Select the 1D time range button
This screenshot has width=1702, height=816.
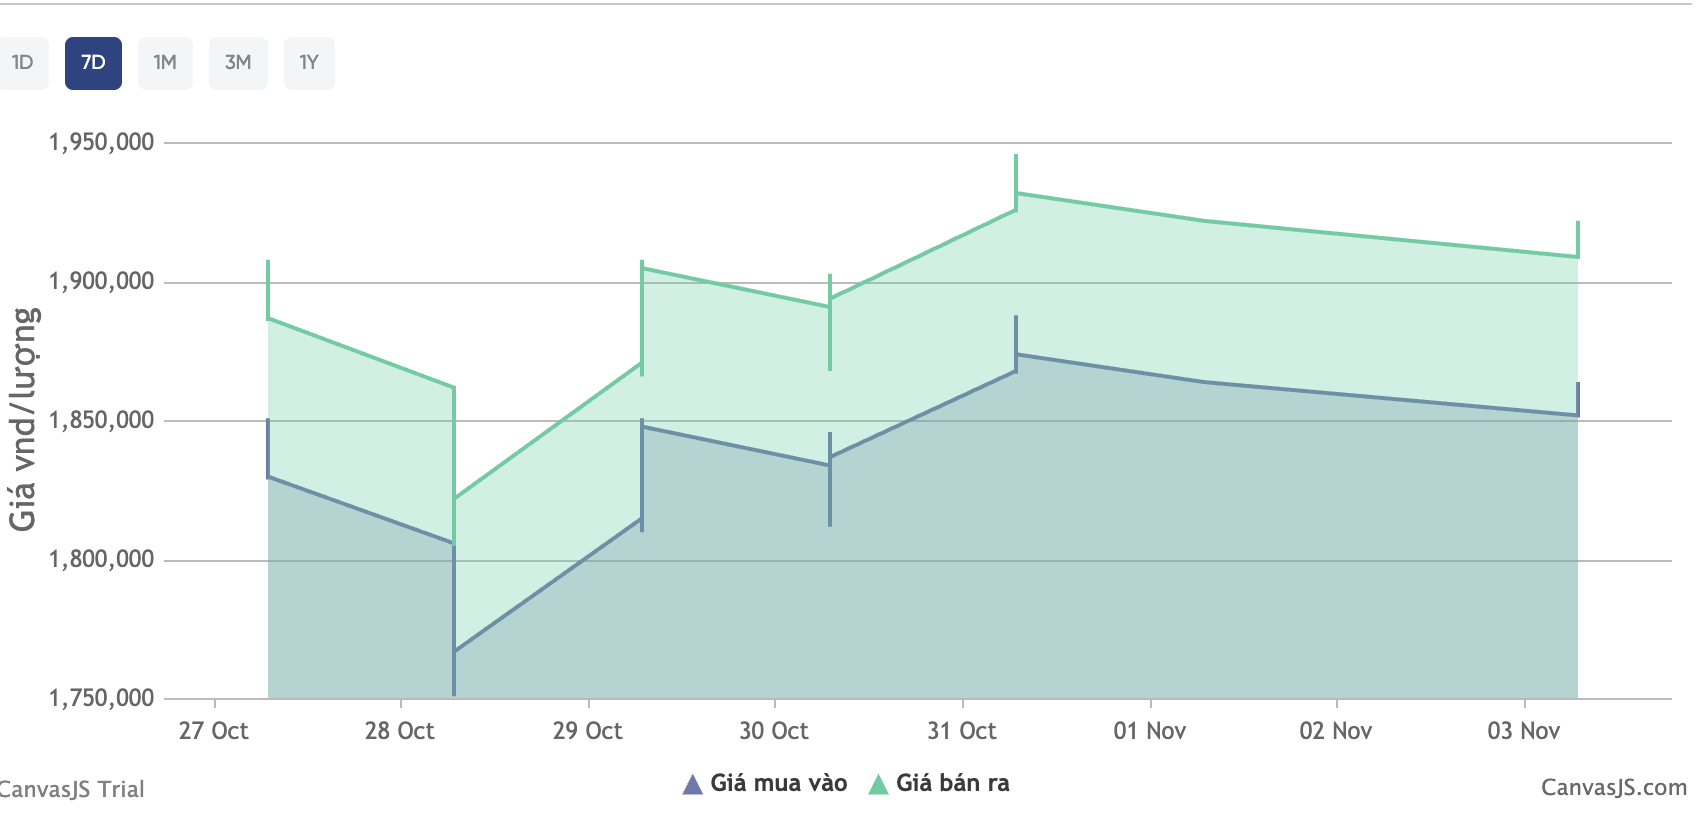click(x=22, y=63)
